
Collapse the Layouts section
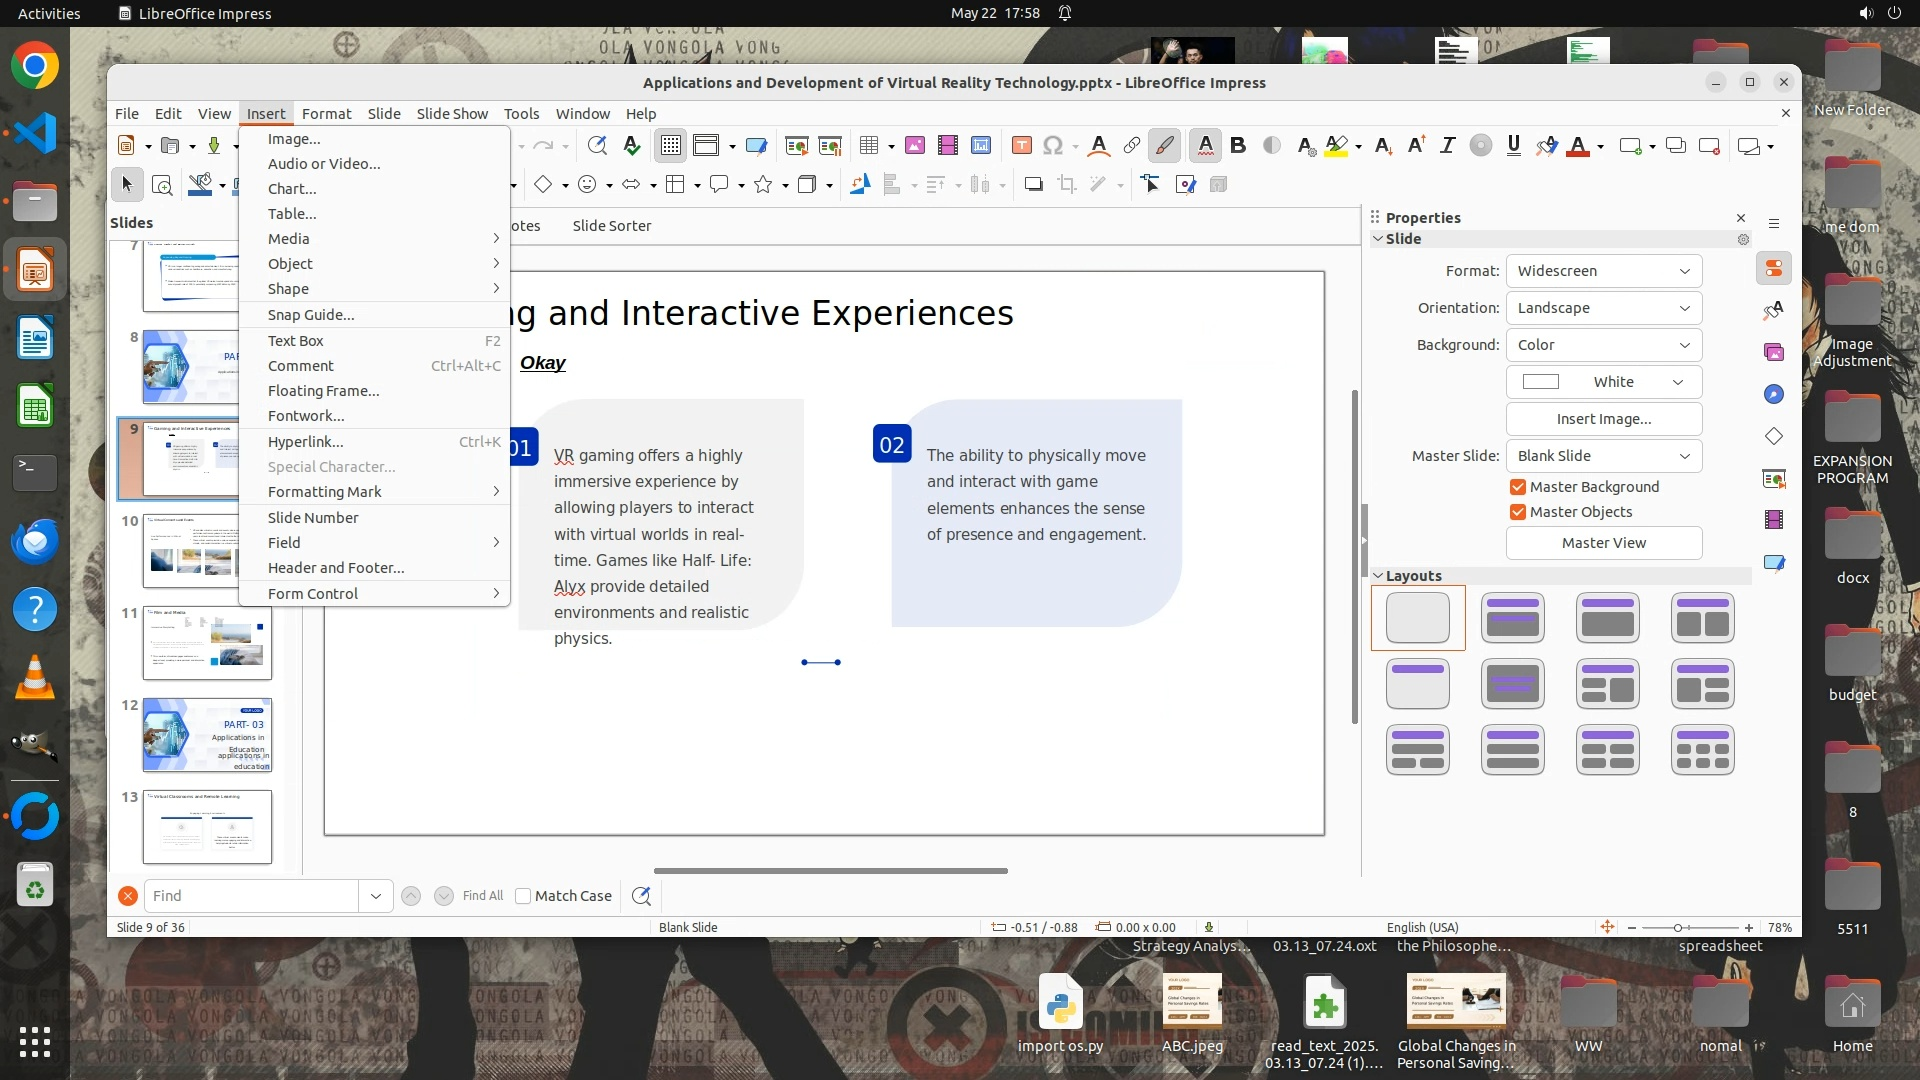click(1378, 576)
